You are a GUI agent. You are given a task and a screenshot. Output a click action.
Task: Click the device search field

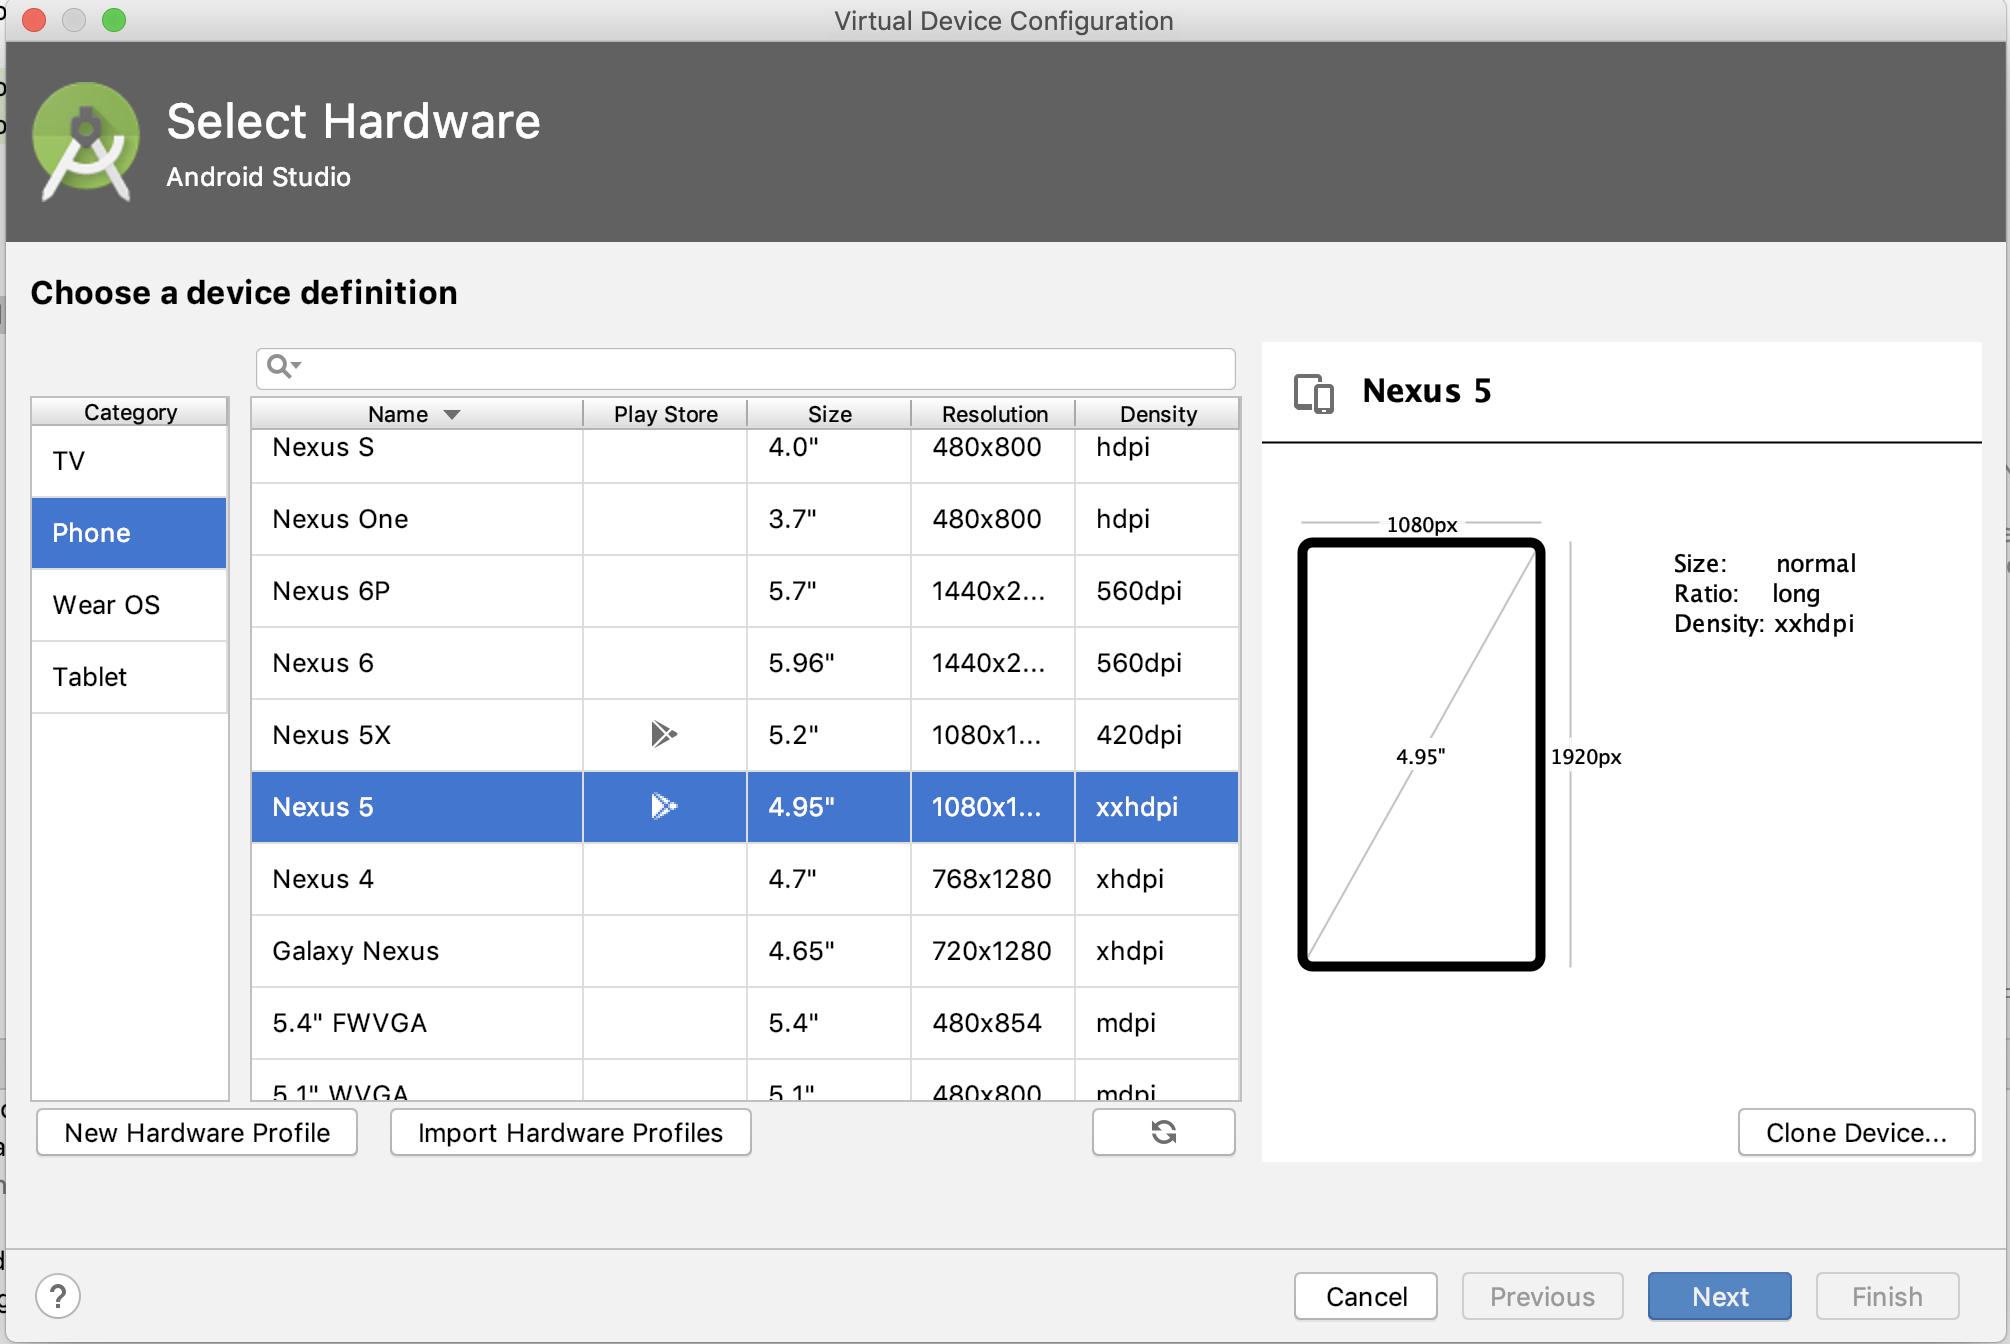click(760, 368)
